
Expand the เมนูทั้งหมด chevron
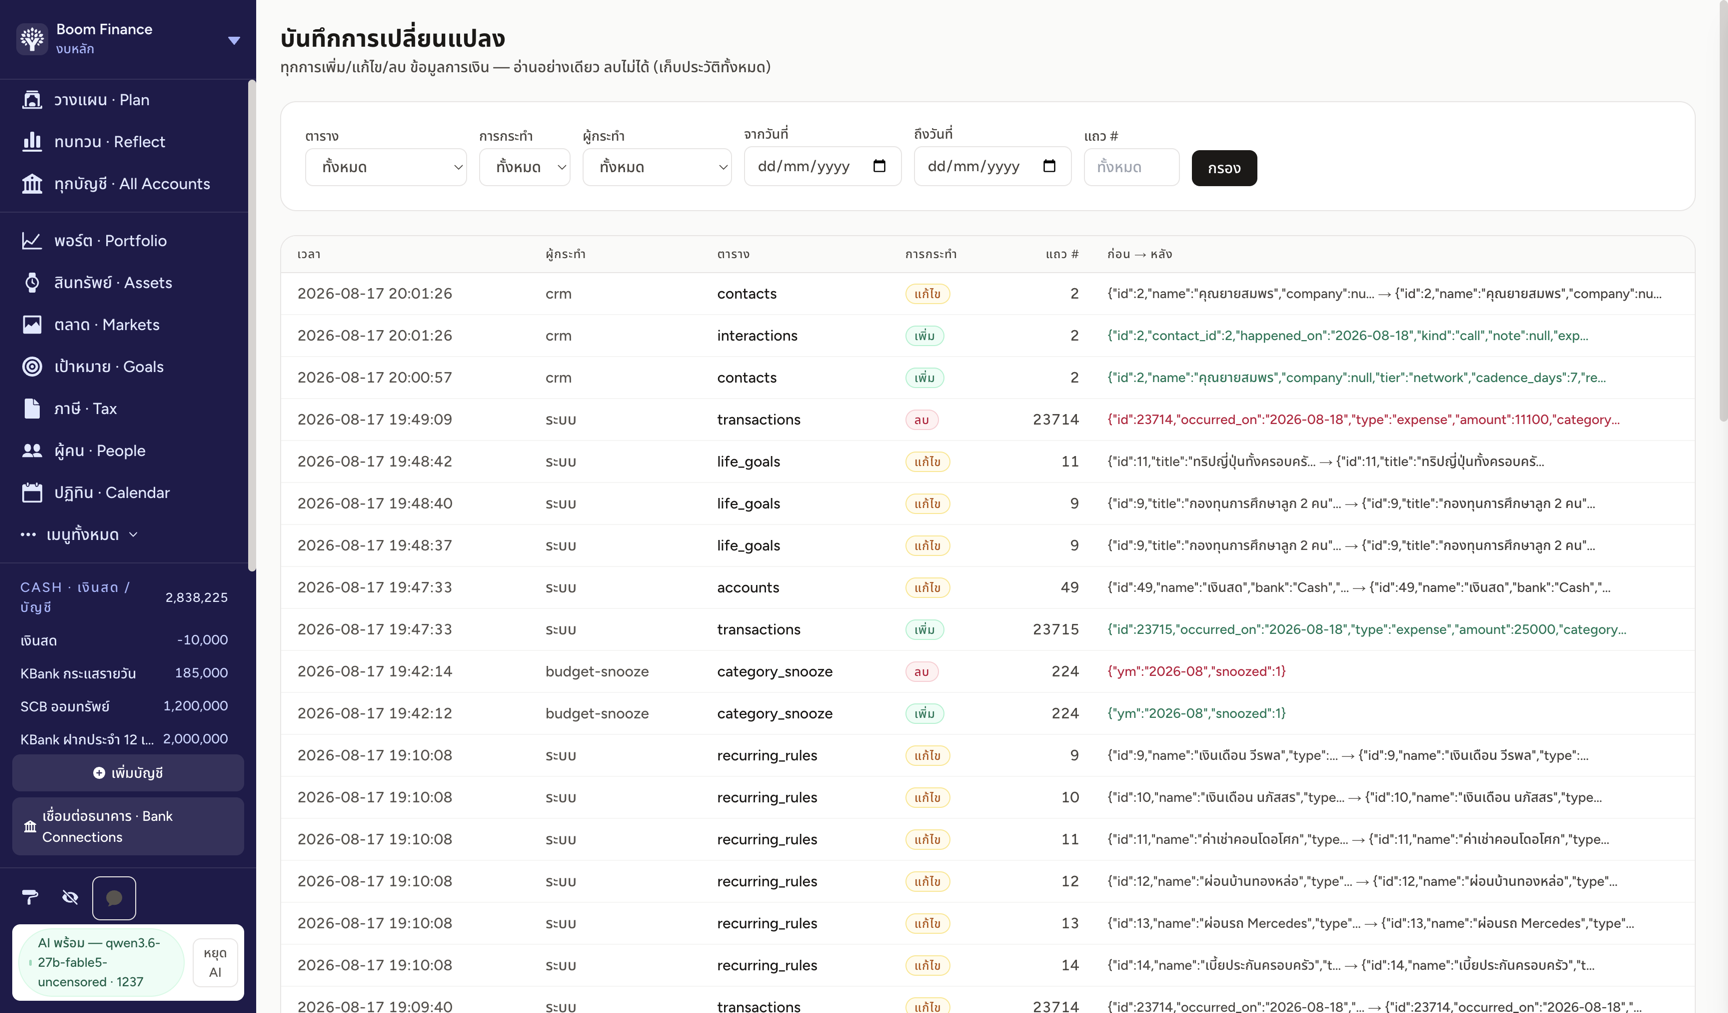tap(133, 534)
